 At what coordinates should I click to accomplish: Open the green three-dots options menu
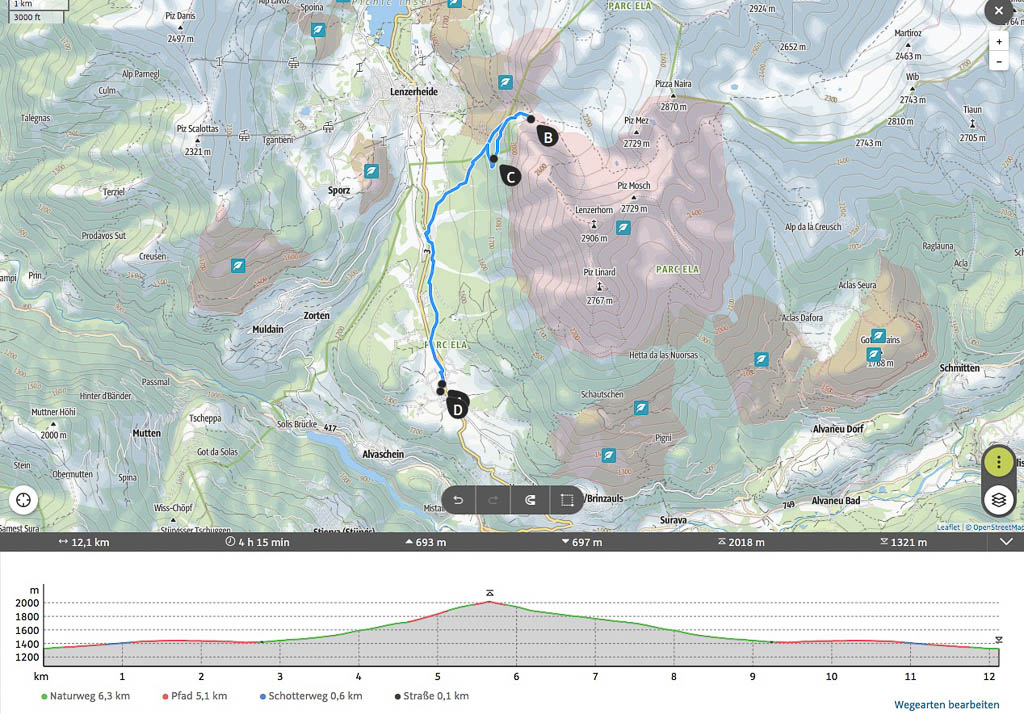pyautogui.click(x=999, y=462)
